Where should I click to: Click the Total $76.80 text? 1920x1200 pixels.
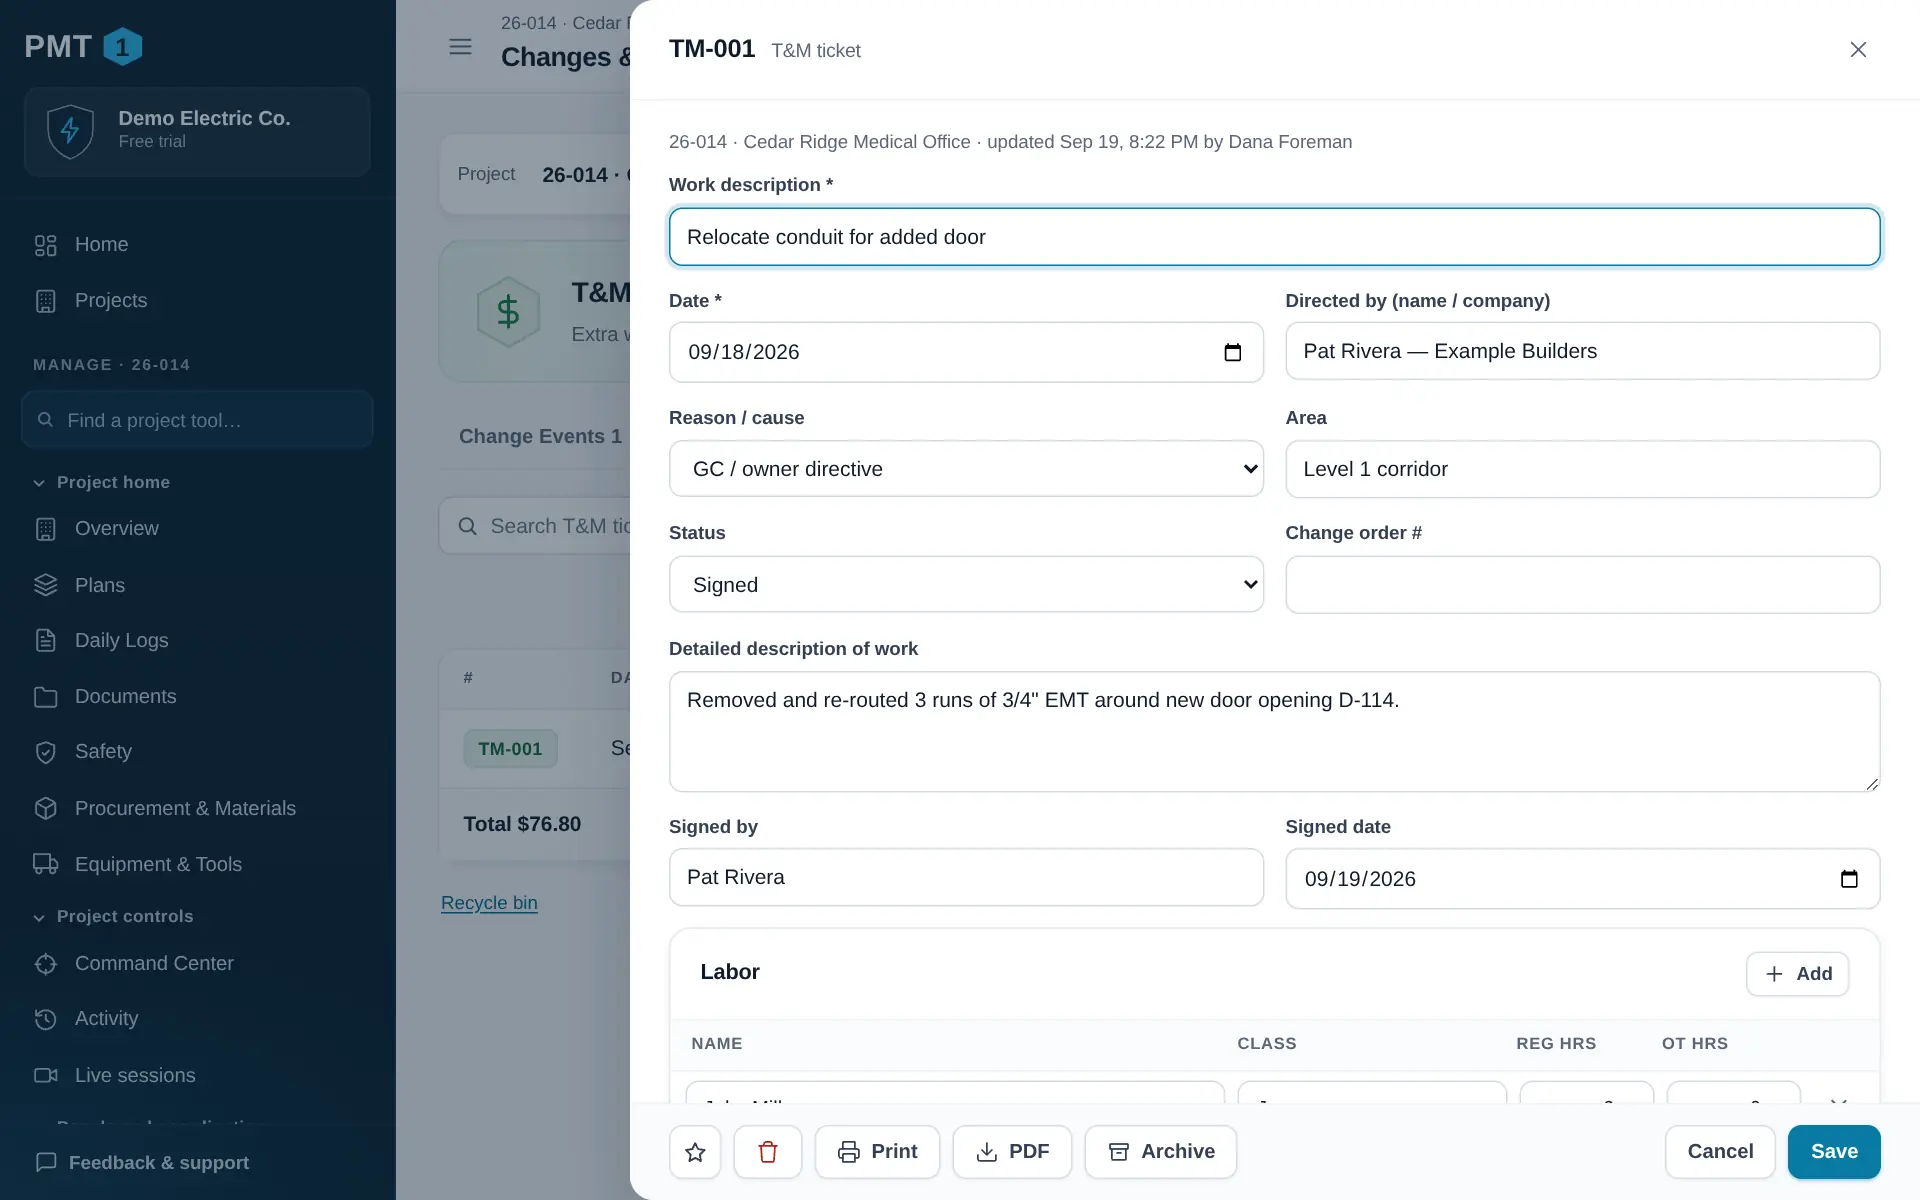click(x=522, y=824)
